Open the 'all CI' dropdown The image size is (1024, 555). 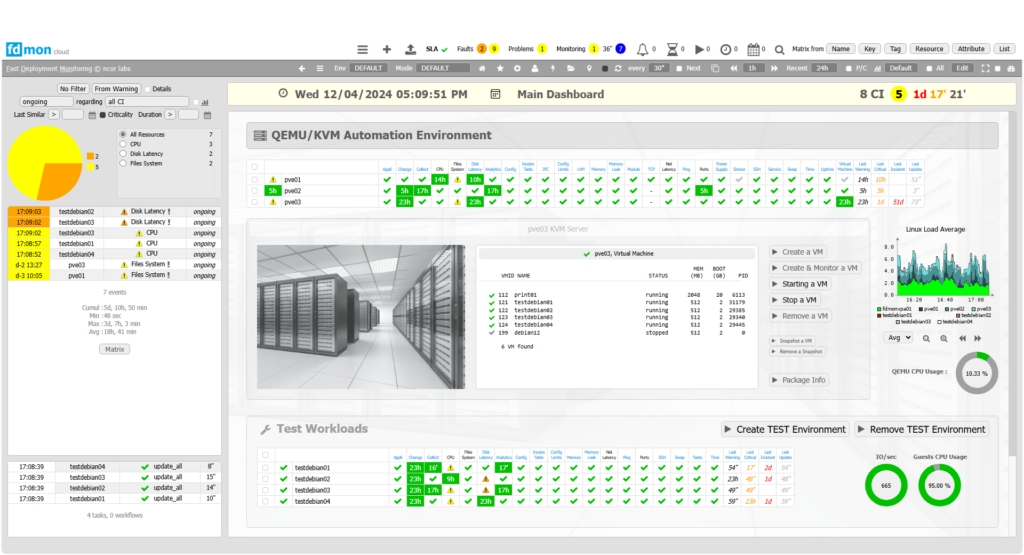click(147, 102)
